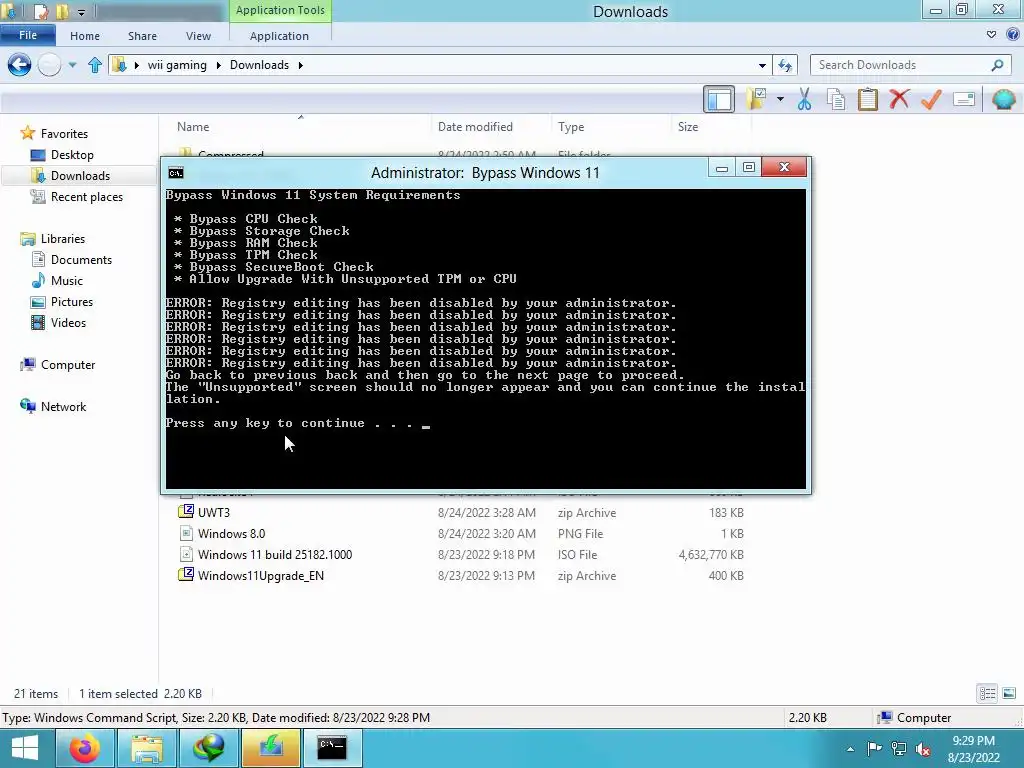The height and width of the screenshot is (768, 1024).
Task: Click File Explorer taskbar icon
Action: [x=146, y=748]
